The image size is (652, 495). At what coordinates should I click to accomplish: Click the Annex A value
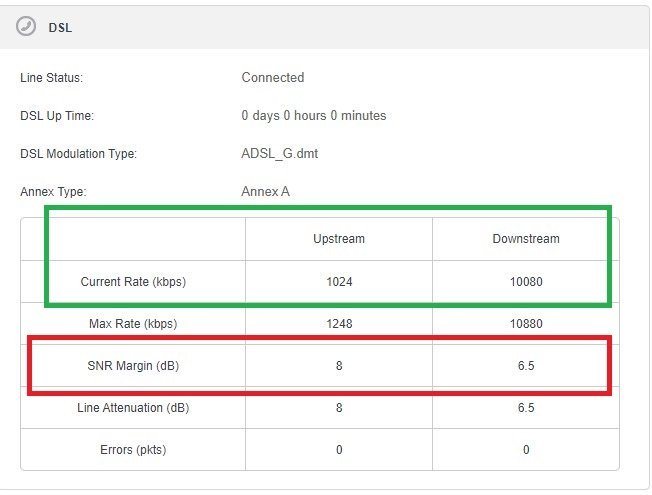coord(265,191)
